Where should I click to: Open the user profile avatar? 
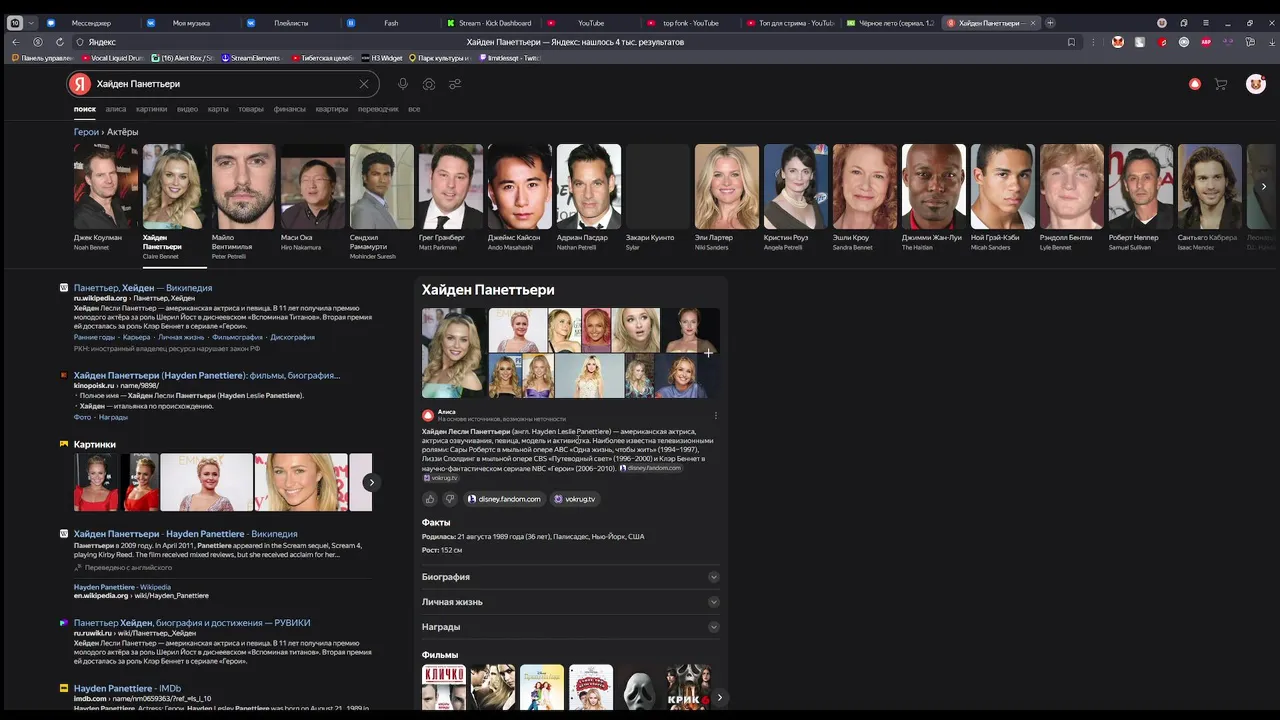1256,84
